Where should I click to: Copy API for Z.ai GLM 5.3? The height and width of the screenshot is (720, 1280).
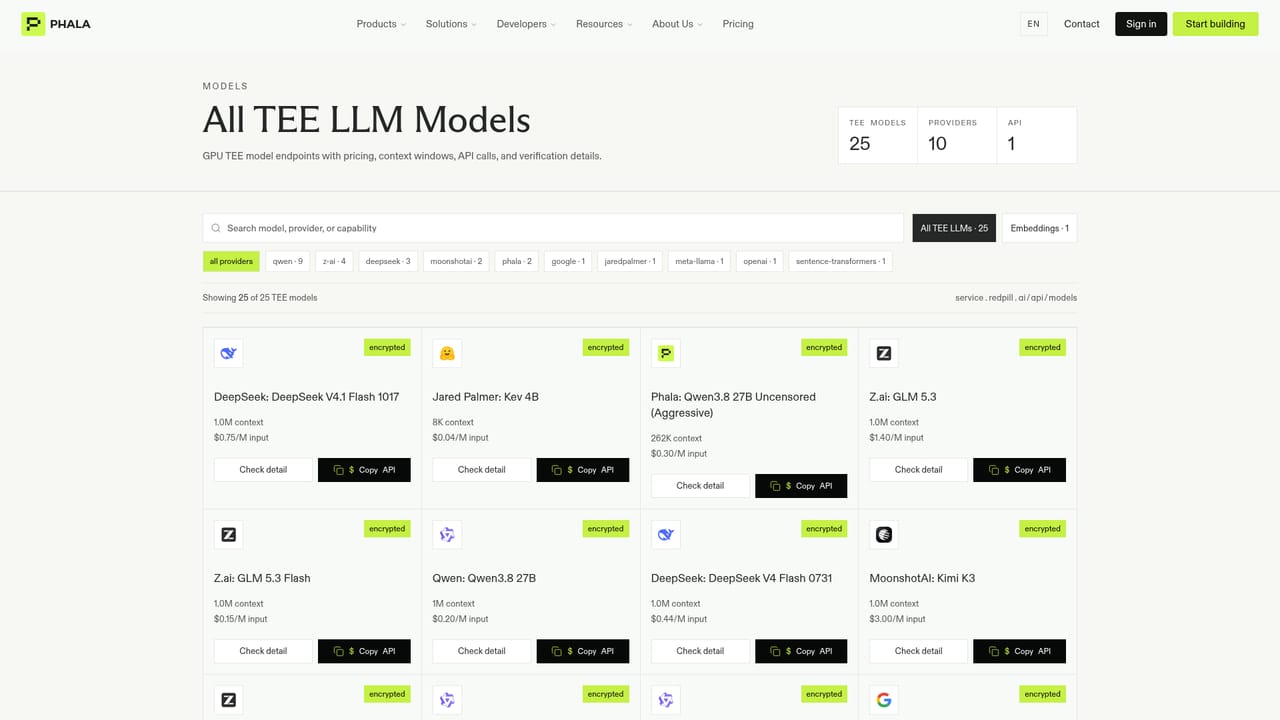(1019, 470)
